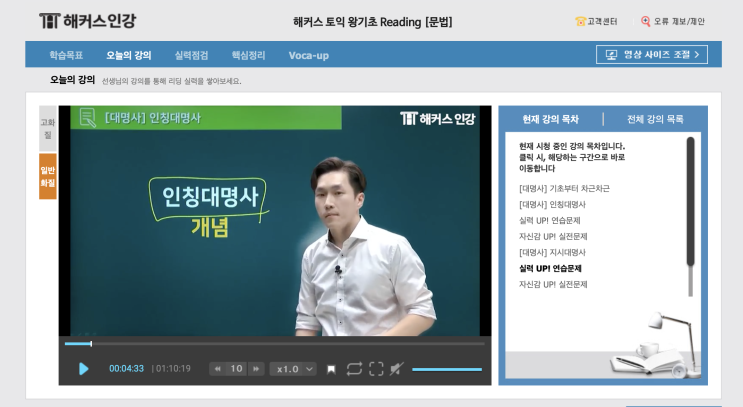Click the lecture index scrollbar thumb
This screenshot has width=743, height=407.
click(690, 201)
